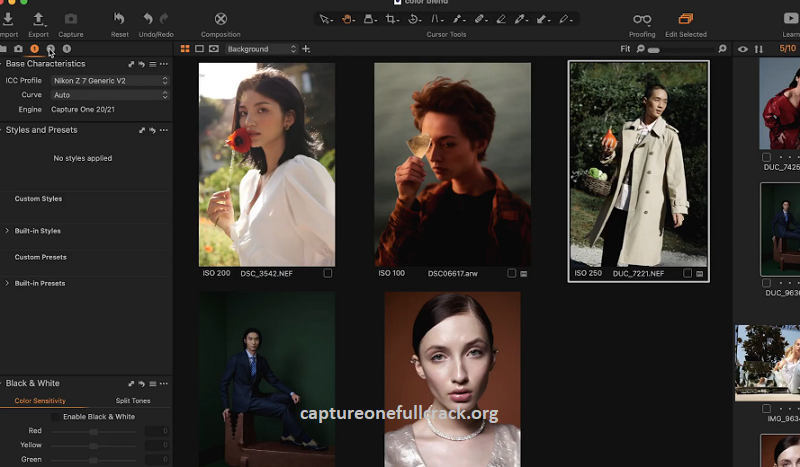
Task: Click the Fit zoom label
Action: coord(625,49)
